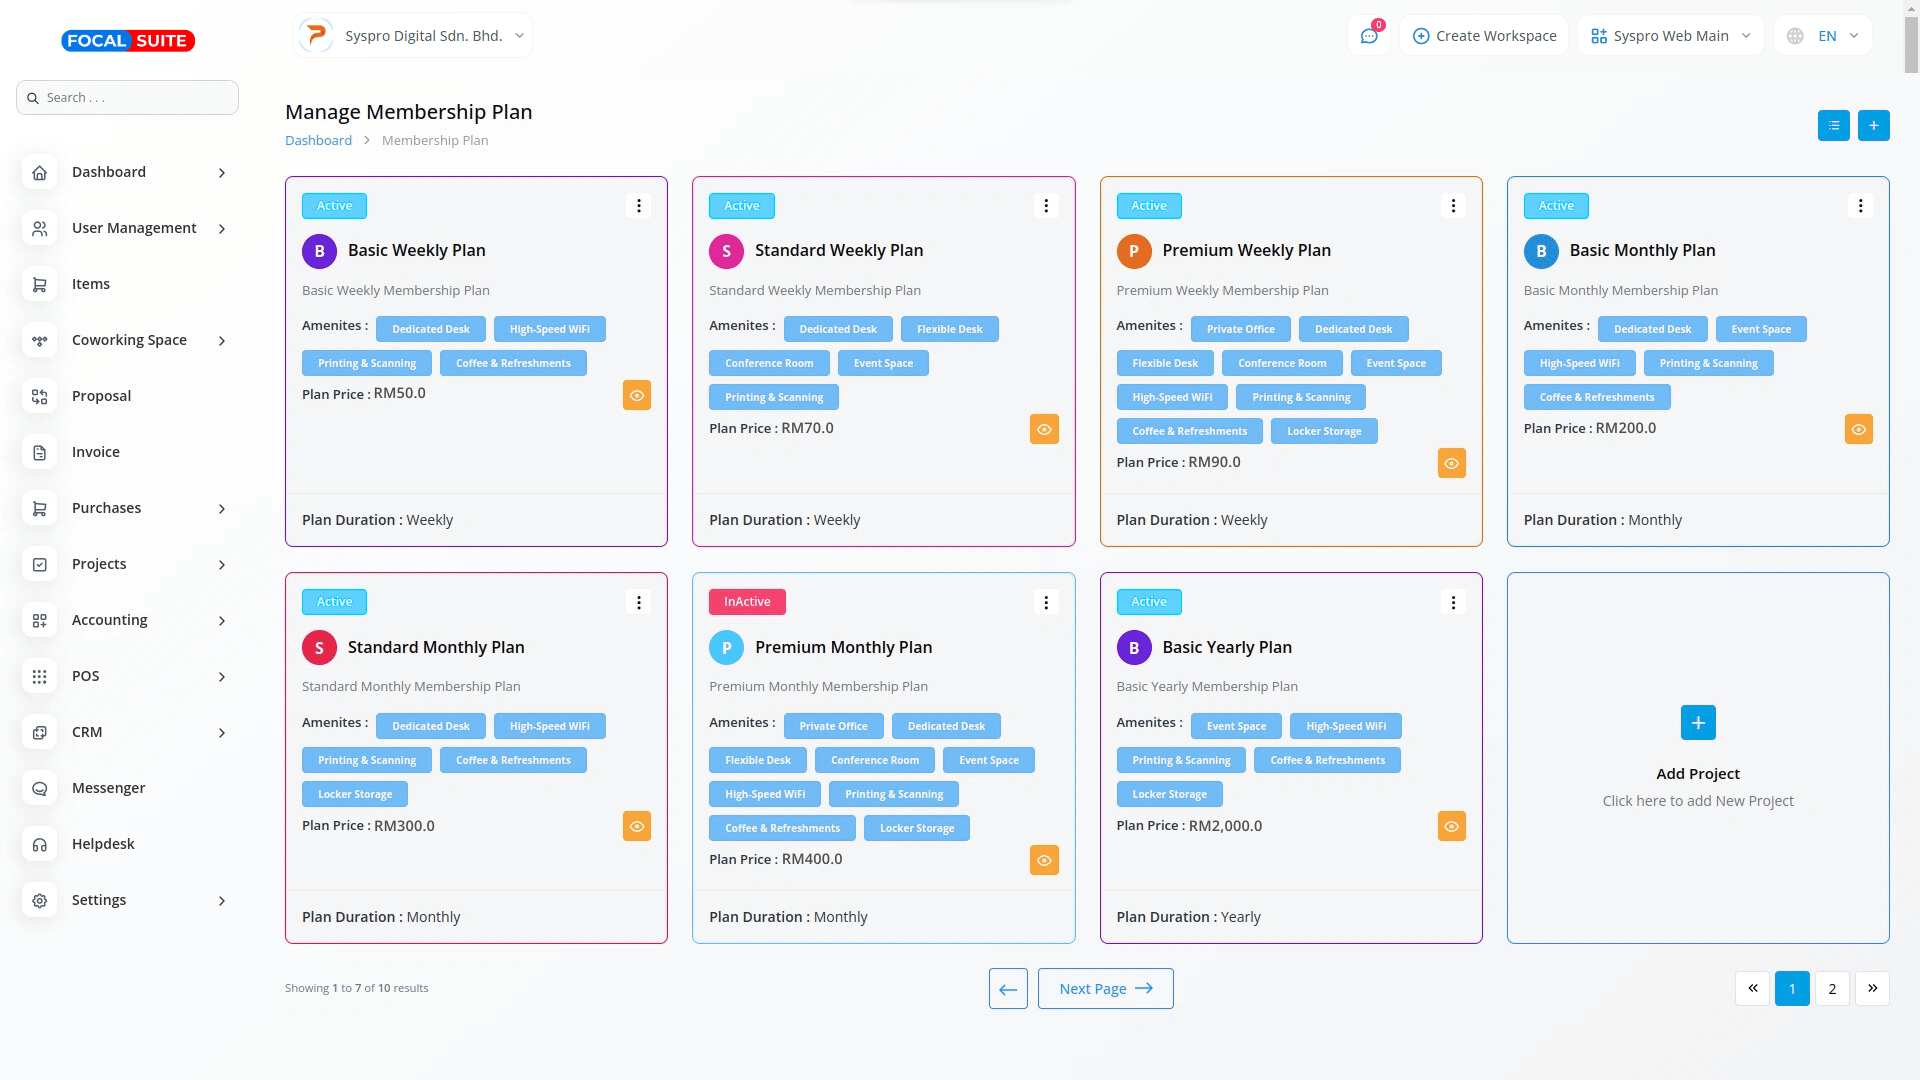Open the chat messages notification icon
Viewport: 1920px width, 1080px height.
point(1369,36)
